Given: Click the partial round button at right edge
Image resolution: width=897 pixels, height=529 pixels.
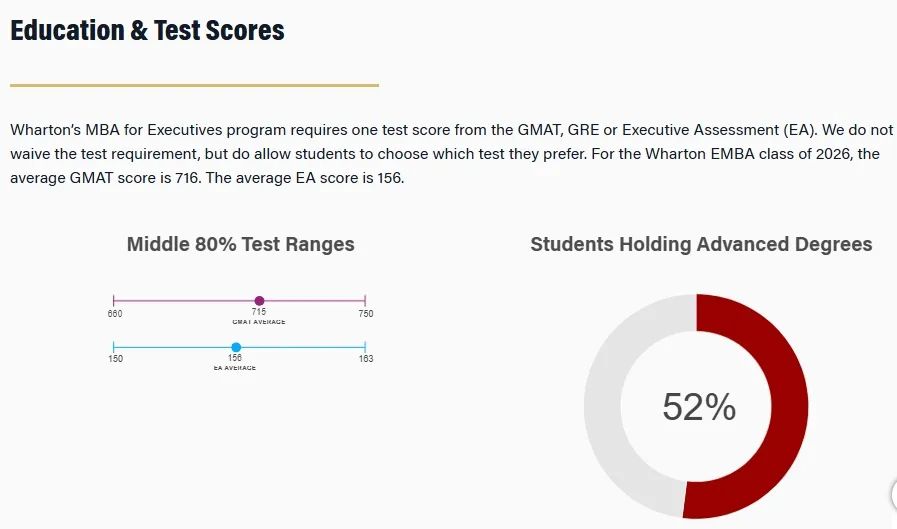Looking at the screenshot, I should pos(894,495).
